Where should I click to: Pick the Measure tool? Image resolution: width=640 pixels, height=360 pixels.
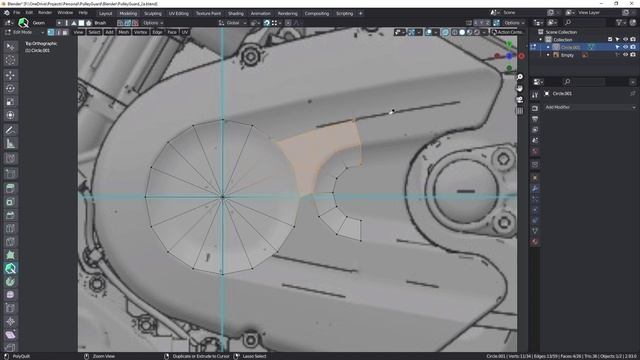point(10,144)
